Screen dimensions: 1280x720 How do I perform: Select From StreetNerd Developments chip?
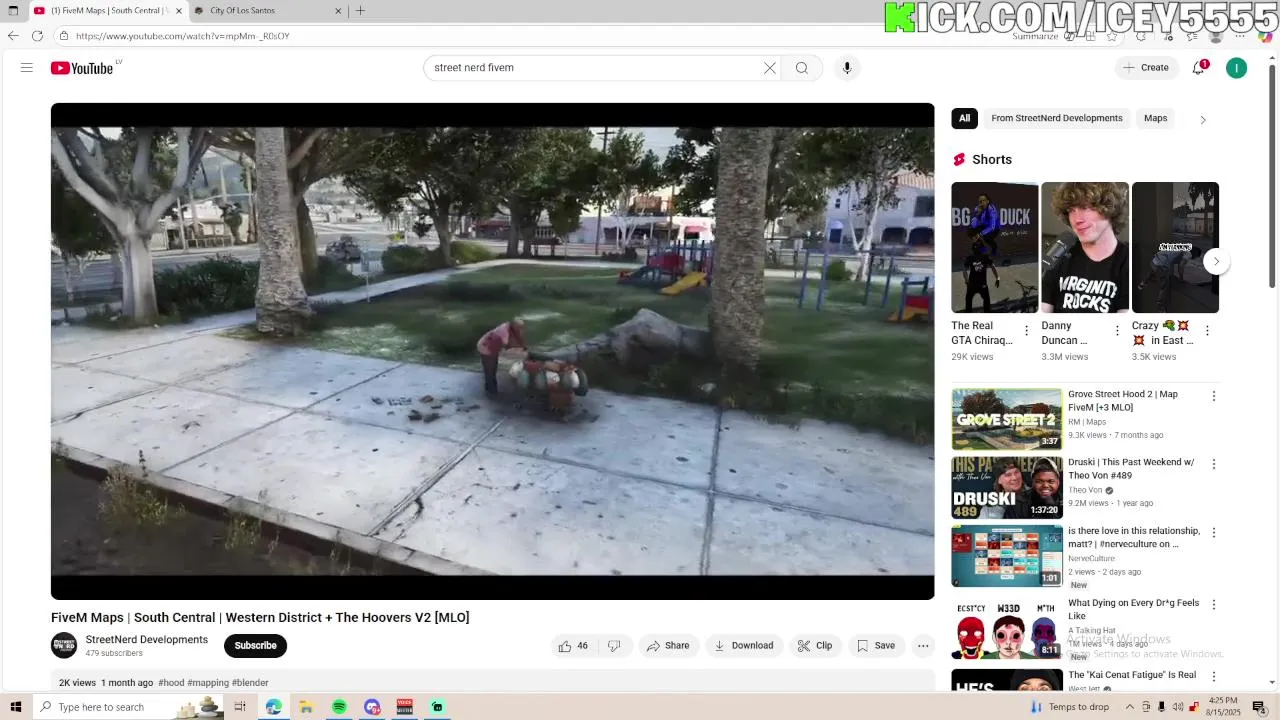coord(1057,118)
